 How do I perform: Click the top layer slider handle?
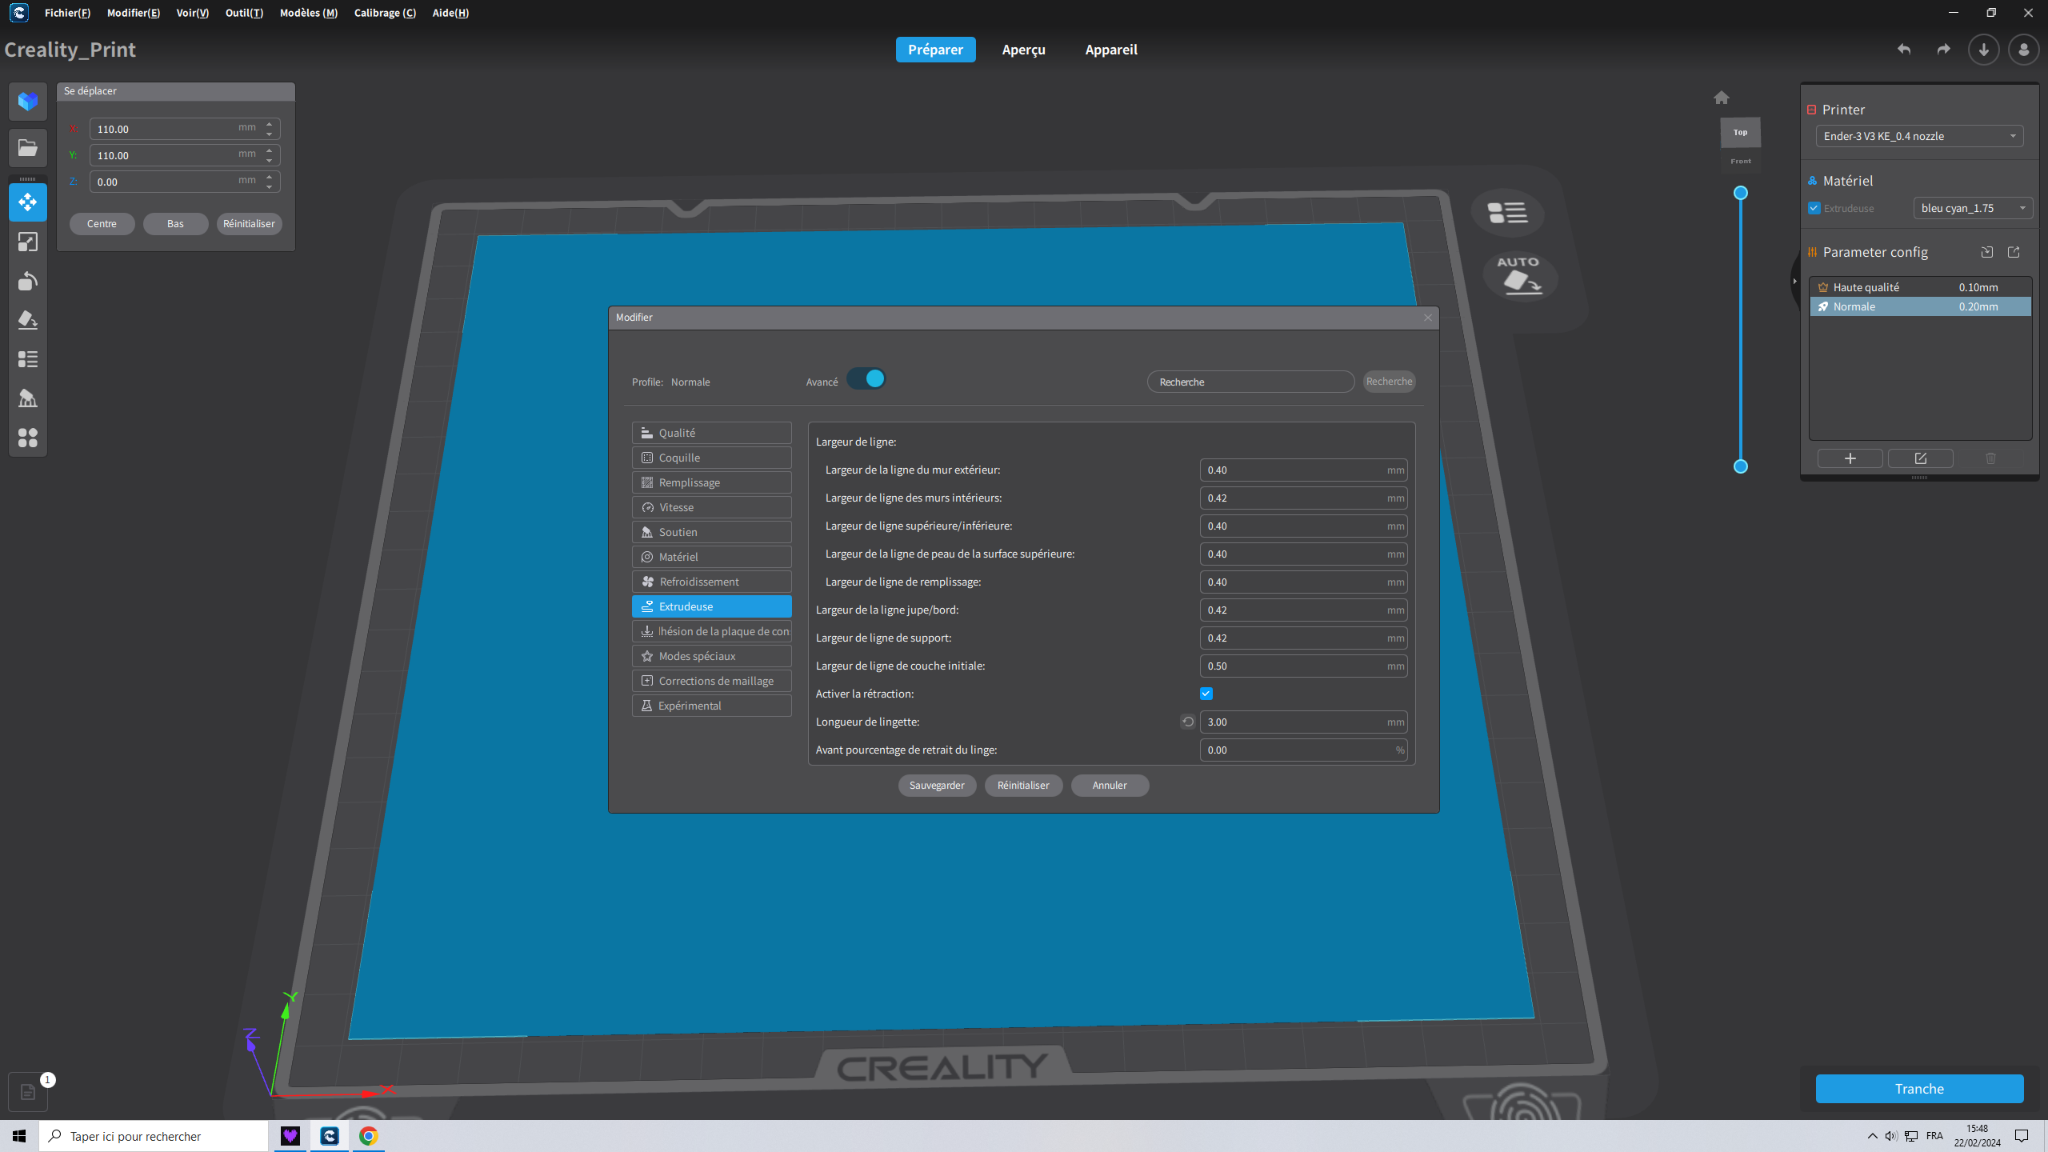(x=1740, y=193)
